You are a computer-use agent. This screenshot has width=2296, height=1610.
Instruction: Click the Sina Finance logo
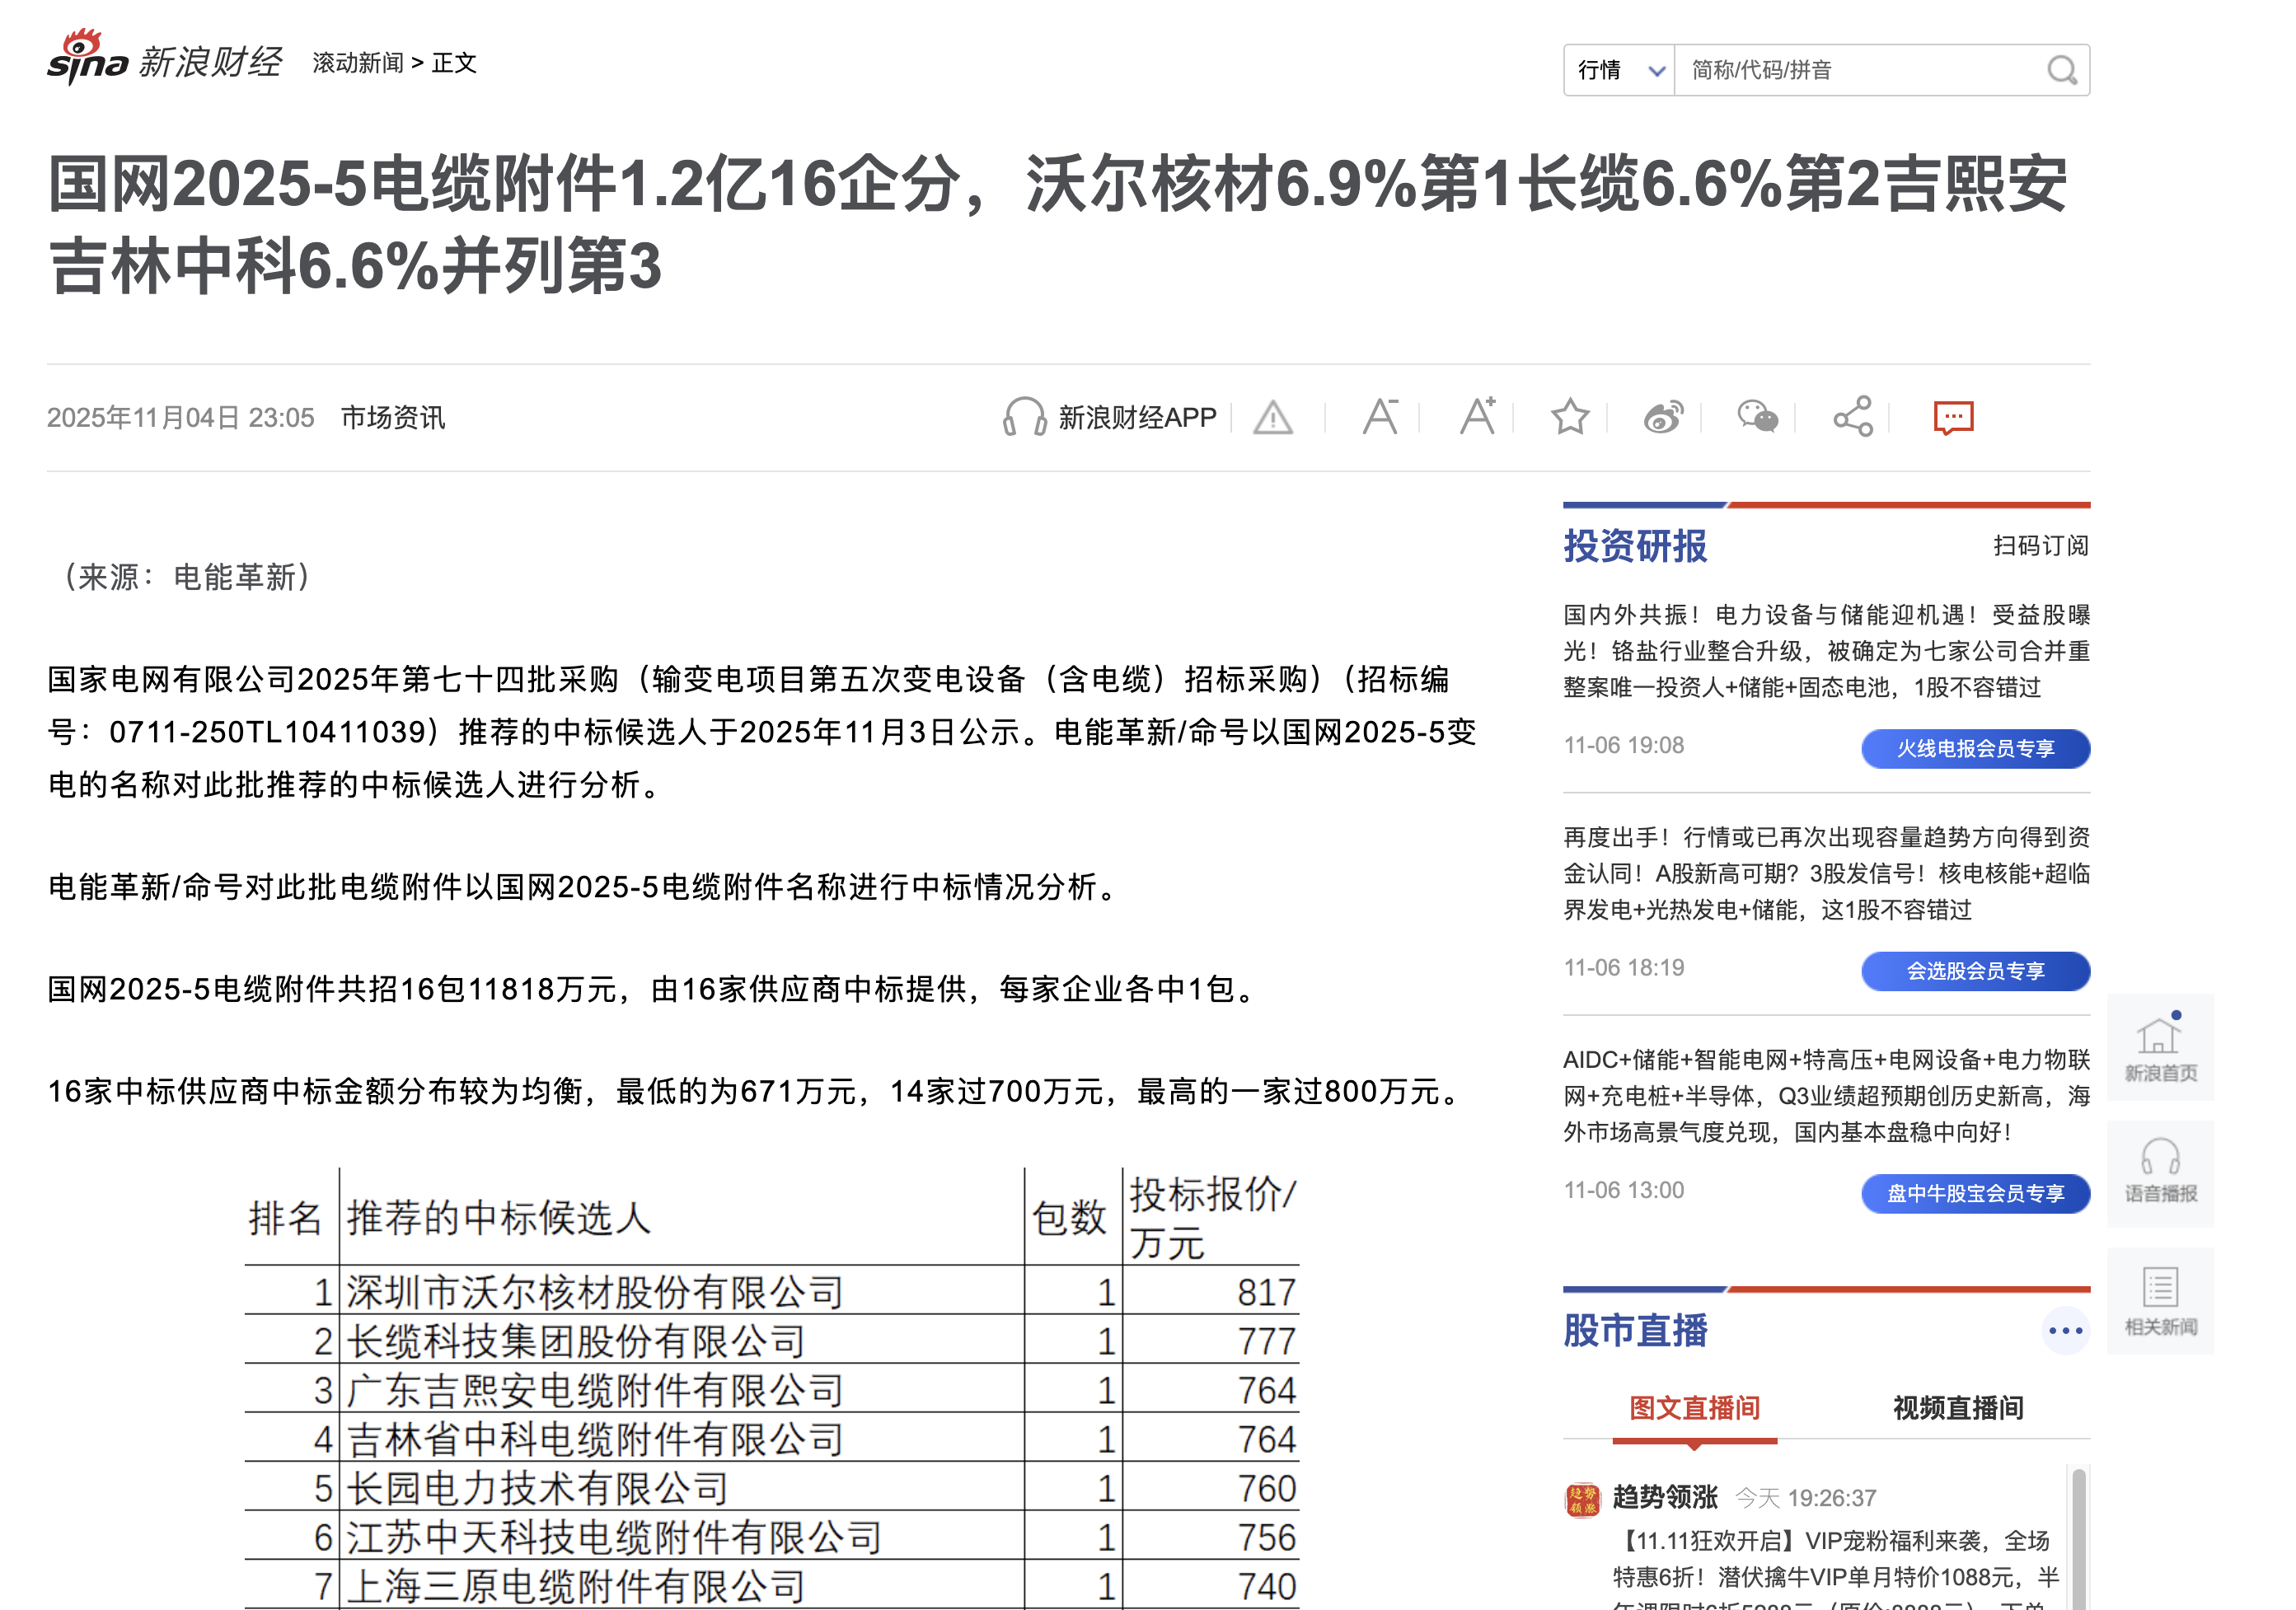[x=165, y=60]
